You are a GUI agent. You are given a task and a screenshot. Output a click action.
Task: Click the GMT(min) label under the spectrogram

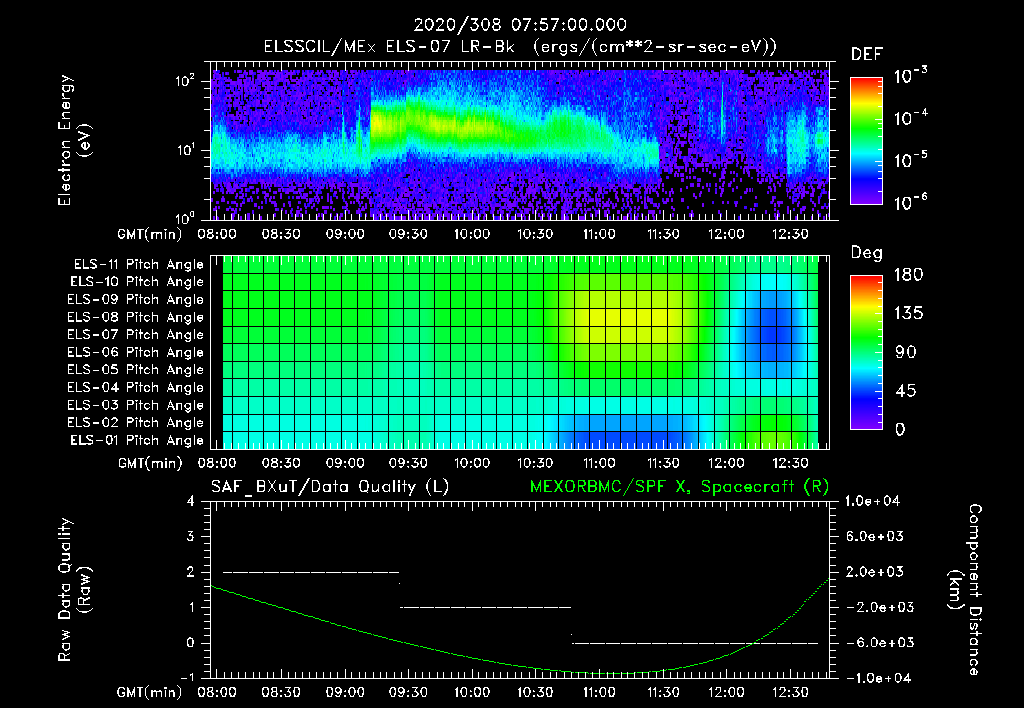tap(150, 234)
